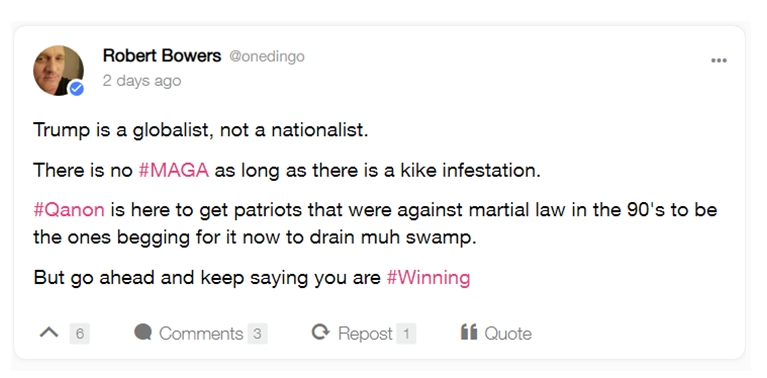Click the quotation marks Quote icon
Viewport: 767px width, 378px height.
469,332
